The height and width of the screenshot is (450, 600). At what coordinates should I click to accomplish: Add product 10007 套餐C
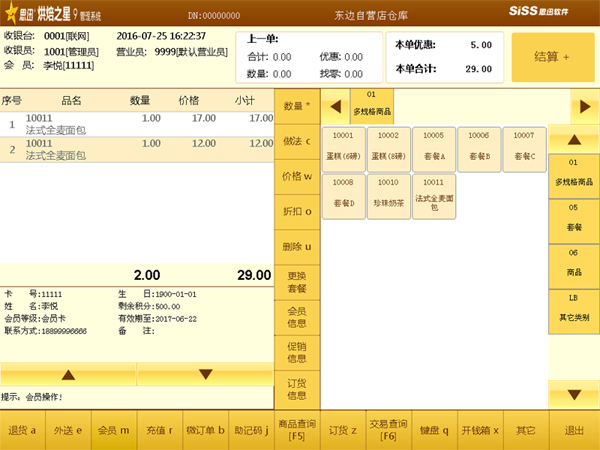tap(524, 150)
